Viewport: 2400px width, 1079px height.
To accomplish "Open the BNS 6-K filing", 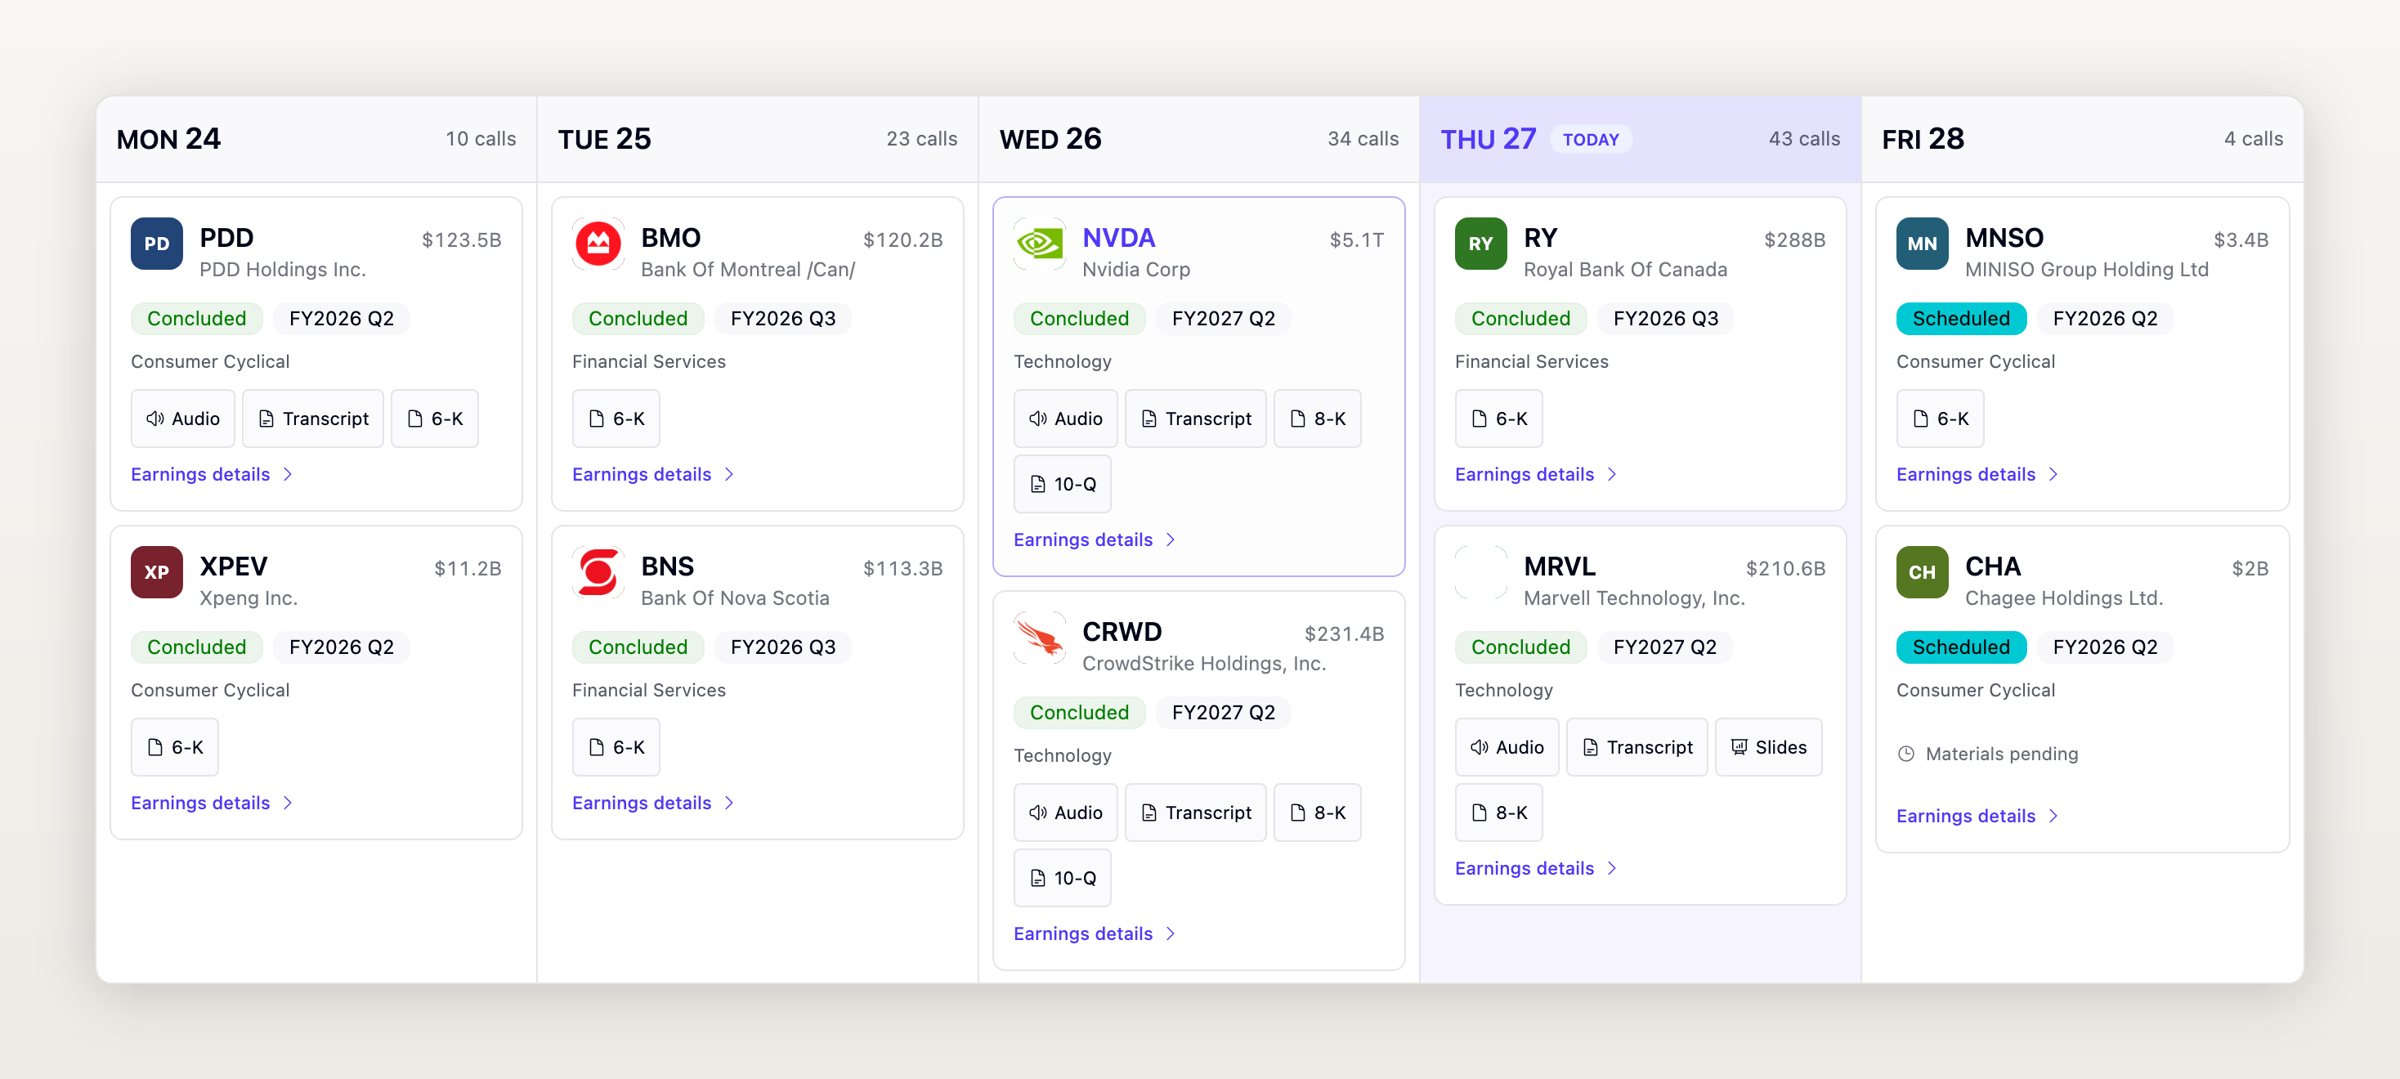I will [x=616, y=747].
